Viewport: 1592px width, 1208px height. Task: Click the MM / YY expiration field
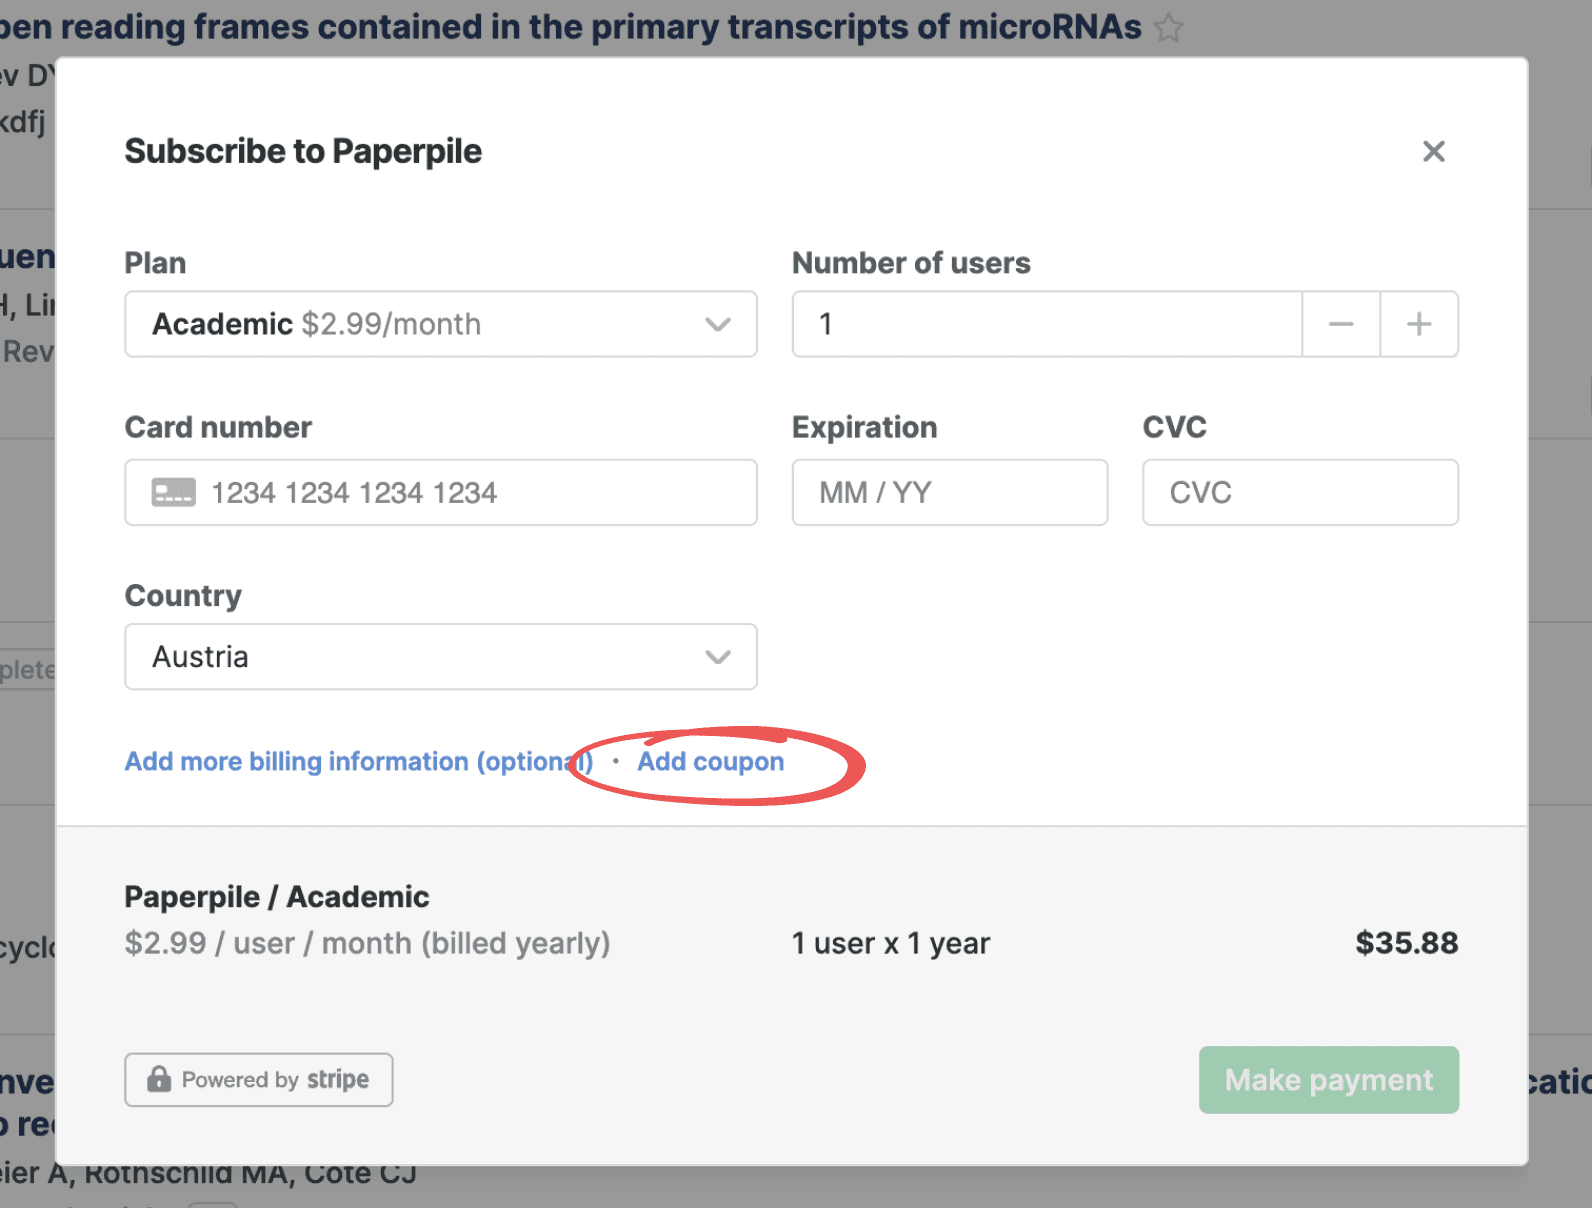tap(949, 492)
